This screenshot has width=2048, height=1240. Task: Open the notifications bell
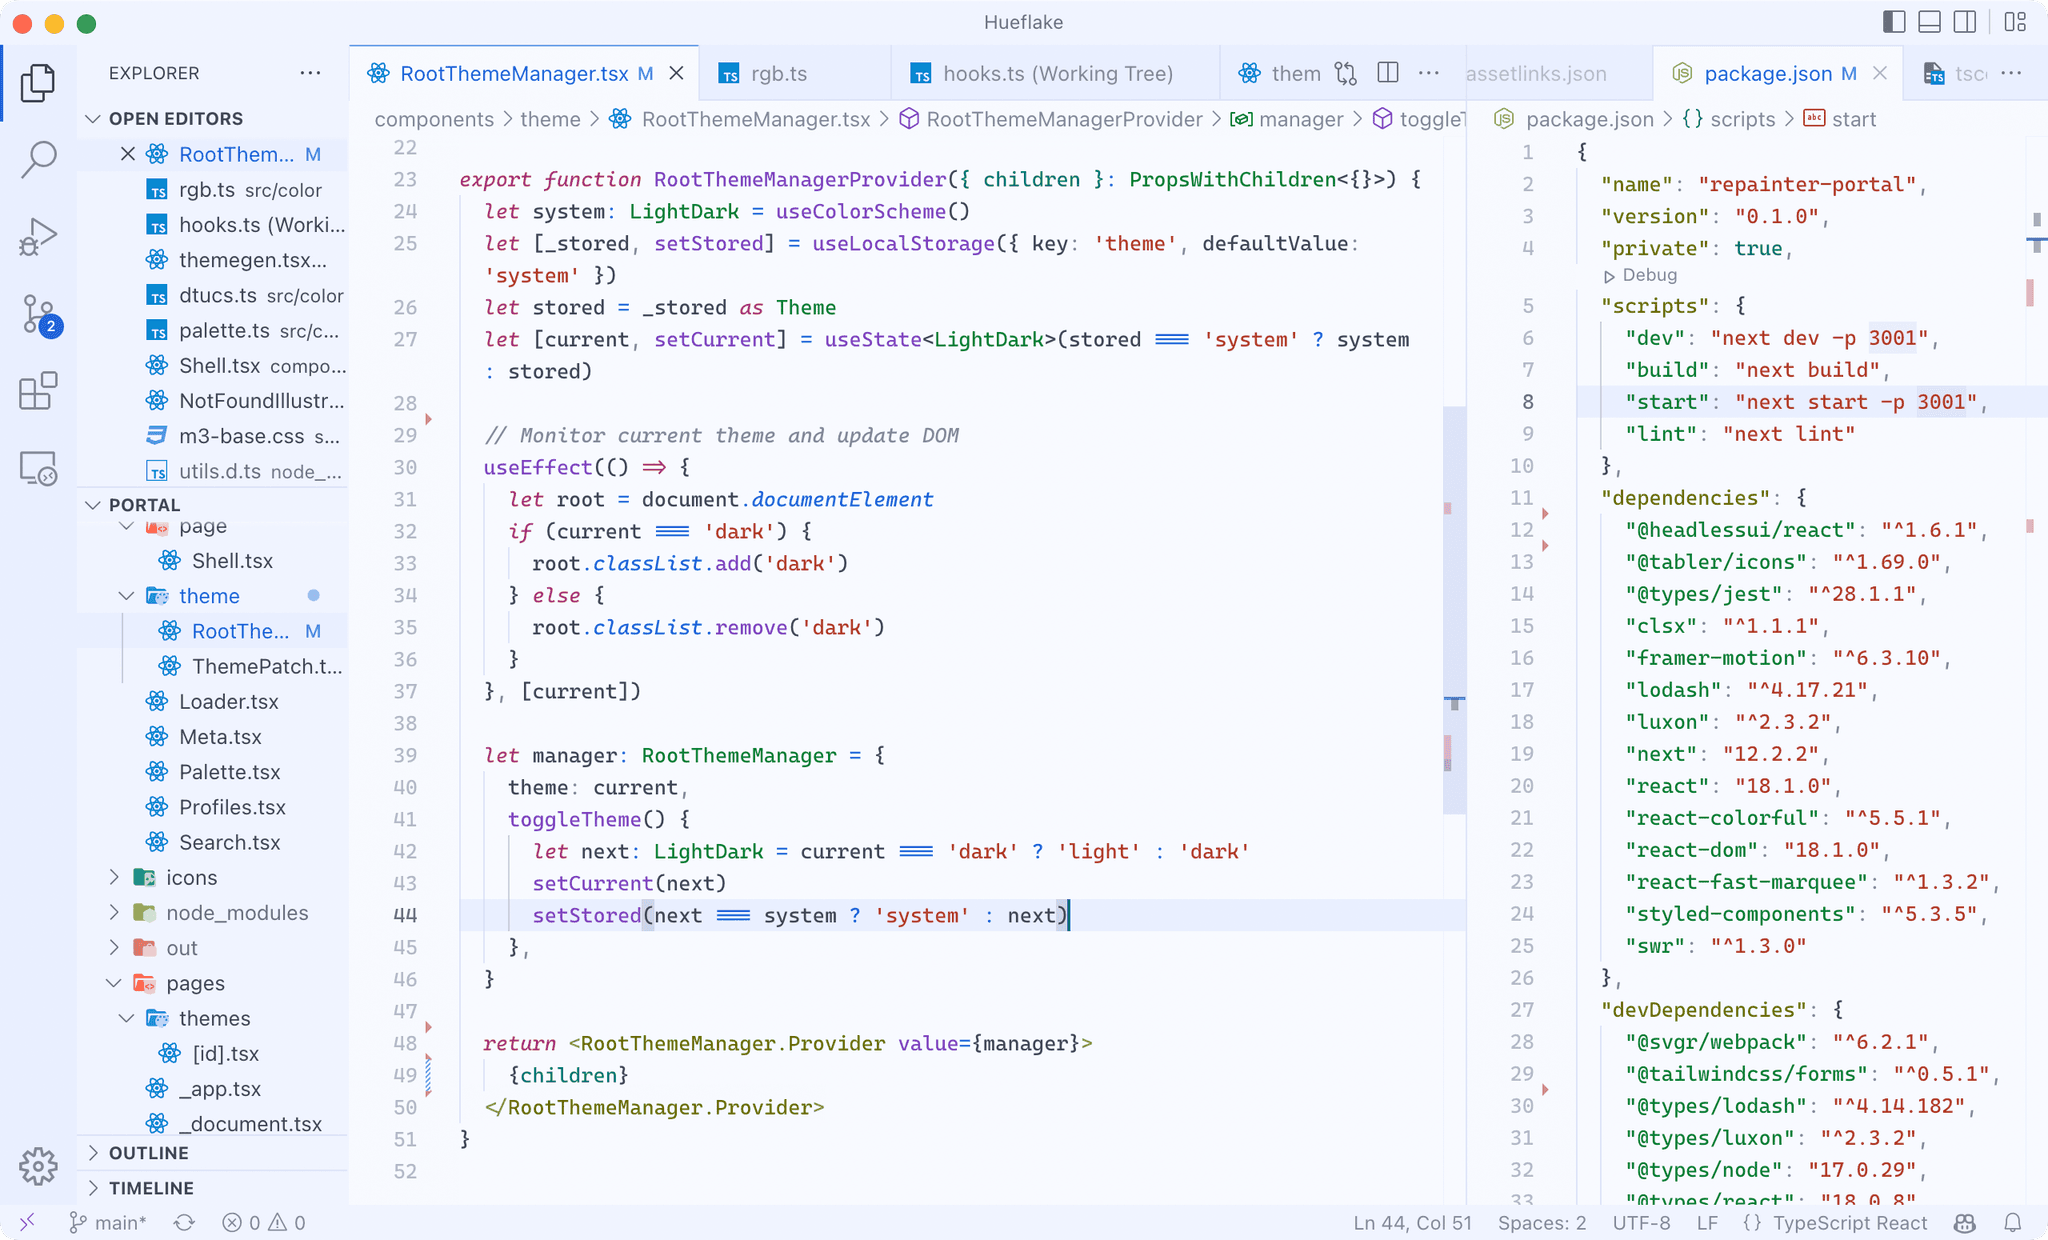pos(2013,1222)
